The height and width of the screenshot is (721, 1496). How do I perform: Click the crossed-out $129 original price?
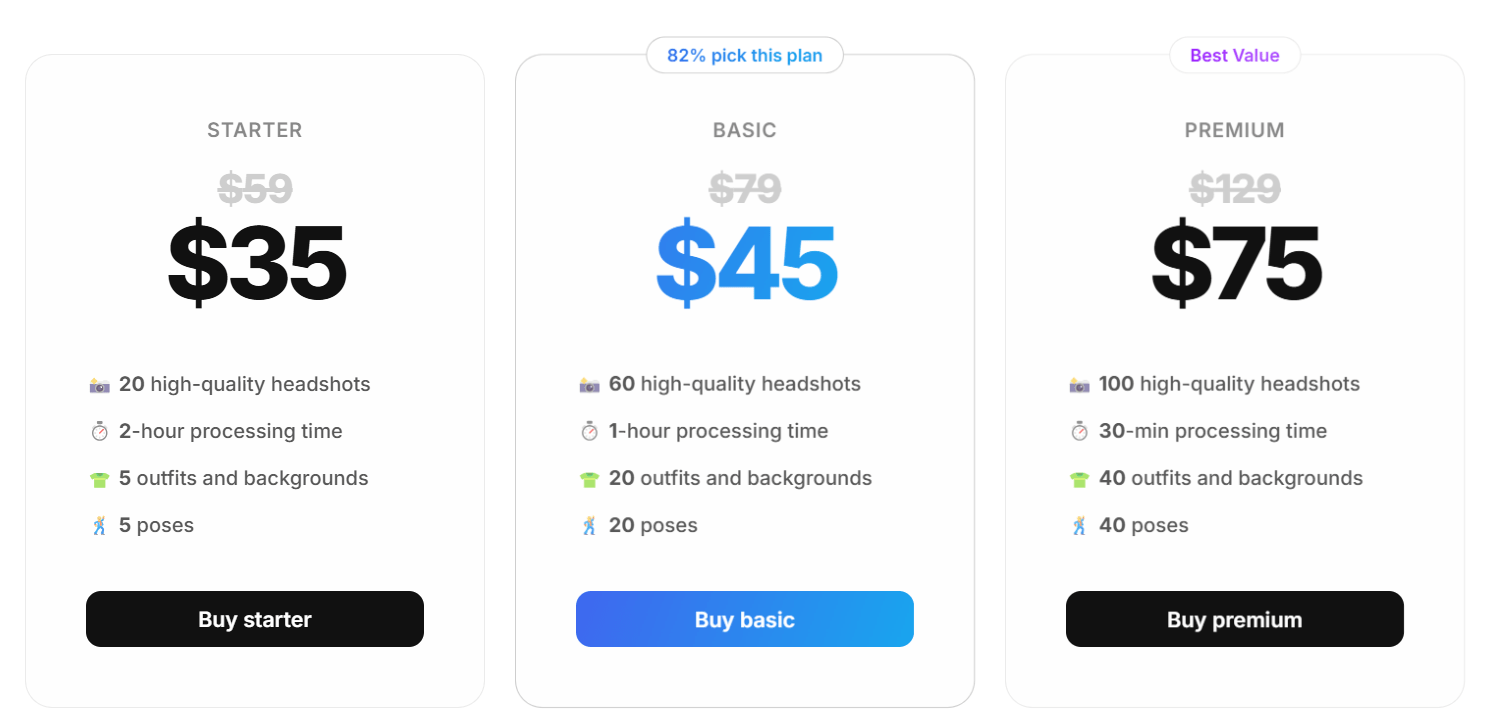[1235, 188]
